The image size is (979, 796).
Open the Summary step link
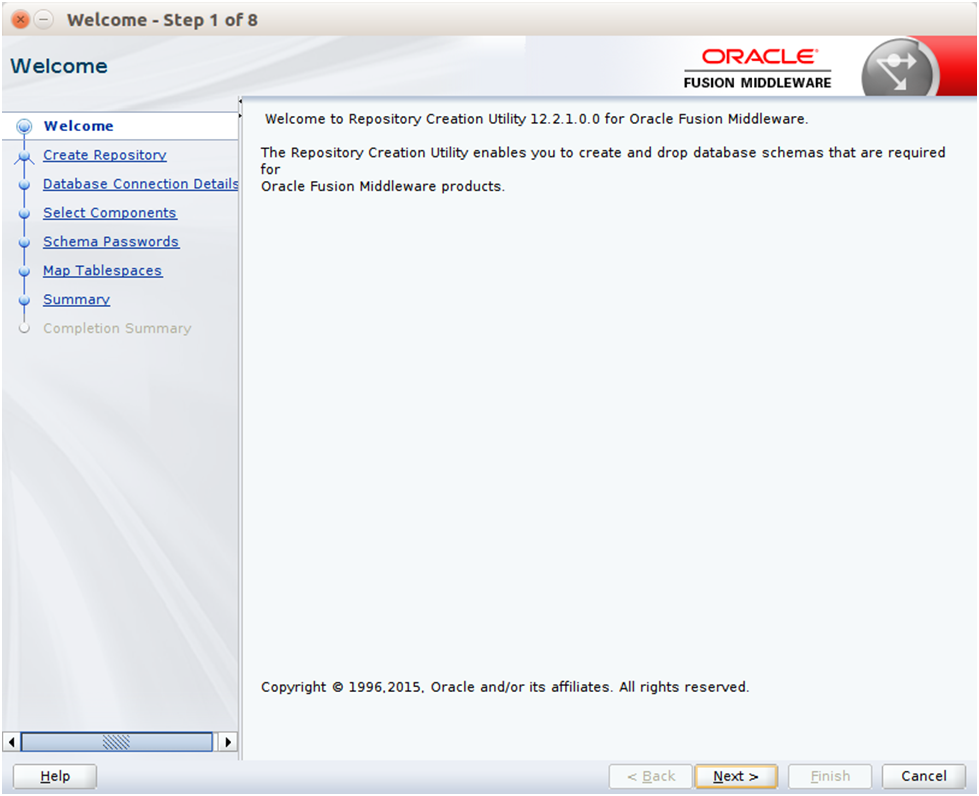(x=76, y=299)
